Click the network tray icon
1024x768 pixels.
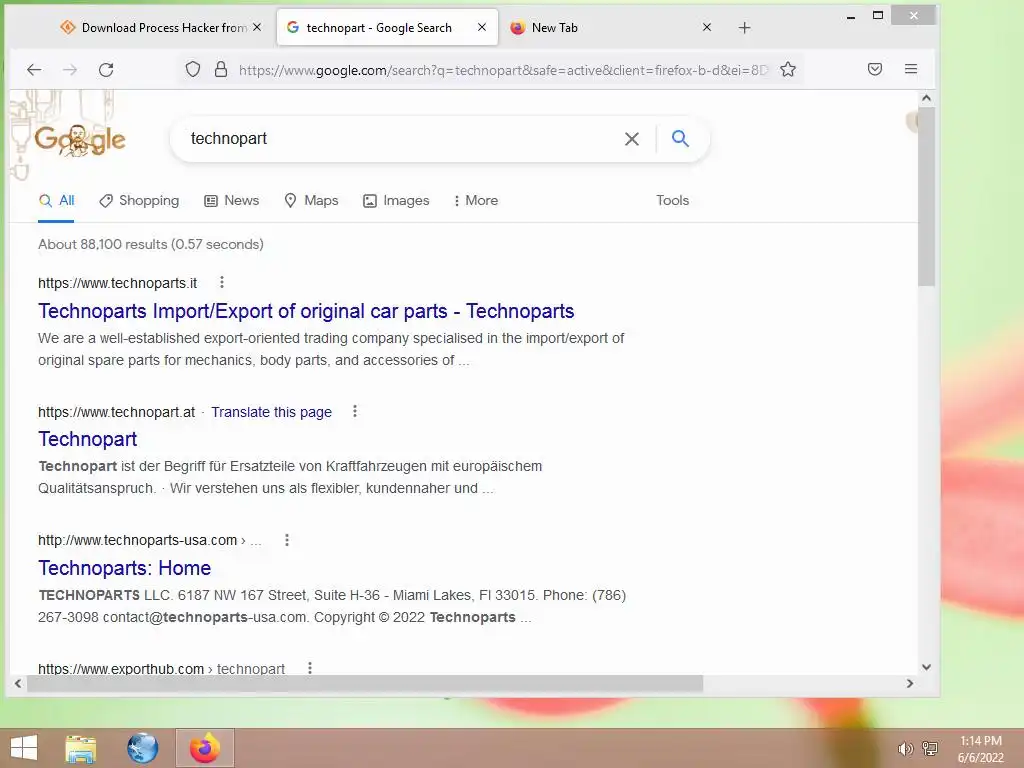point(930,749)
